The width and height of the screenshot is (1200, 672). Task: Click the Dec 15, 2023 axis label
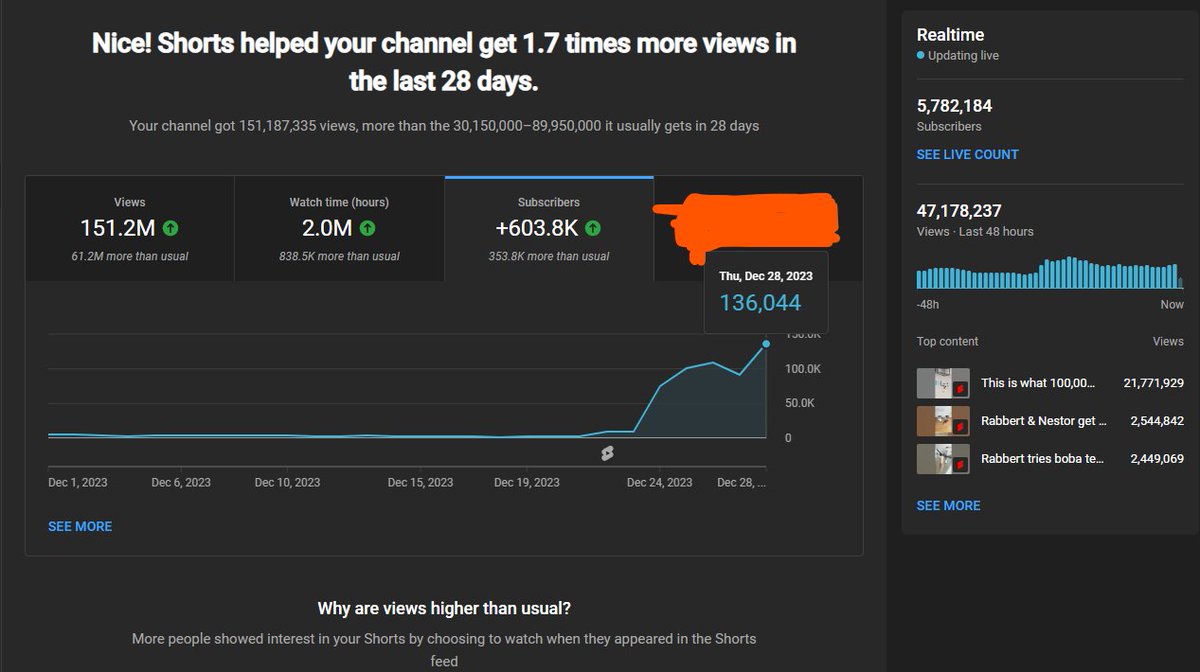tap(420, 482)
